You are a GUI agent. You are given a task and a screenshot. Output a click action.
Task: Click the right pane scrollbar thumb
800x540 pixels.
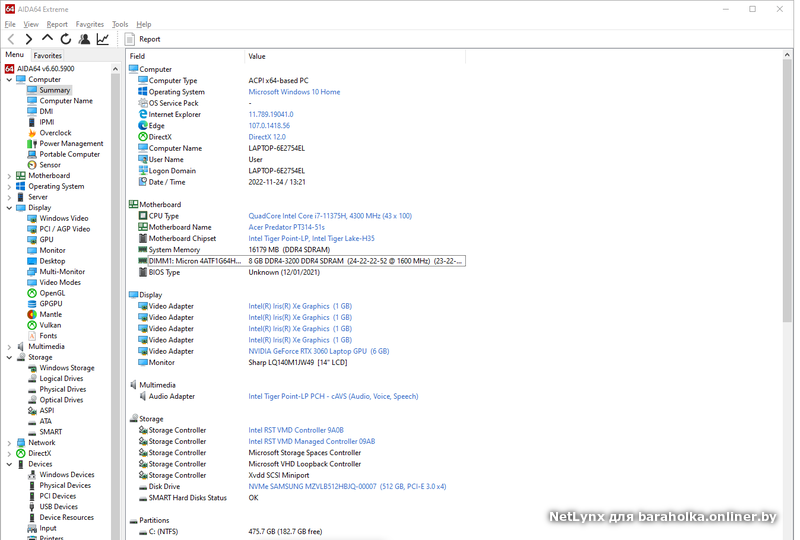(787, 190)
